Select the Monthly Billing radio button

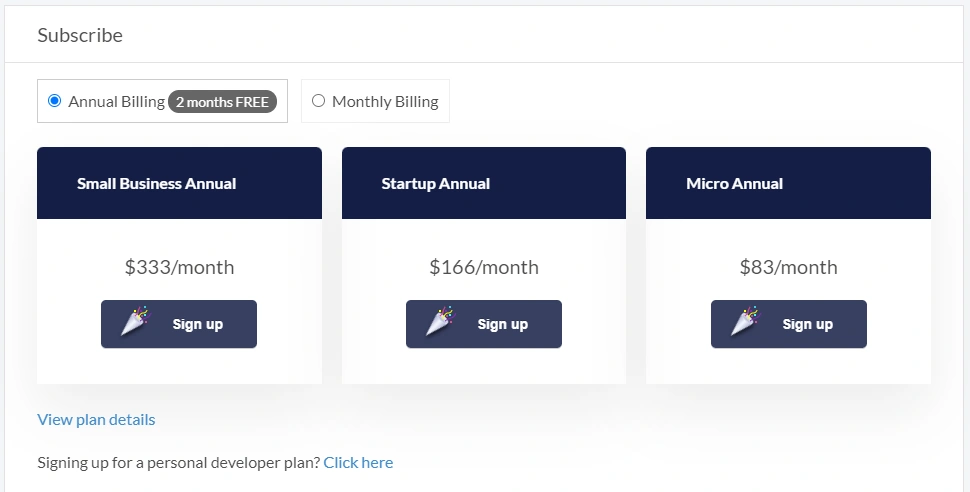click(x=318, y=100)
